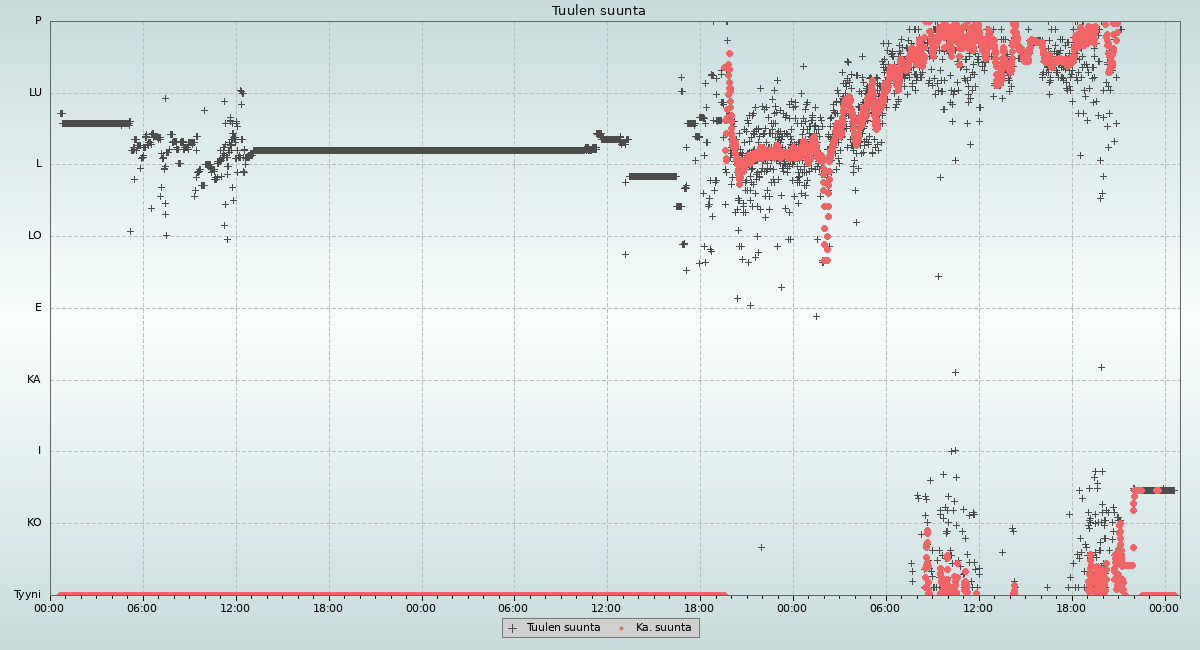Select the first 06:00 time axis label
The height and width of the screenshot is (650, 1200).
coord(142,607)
